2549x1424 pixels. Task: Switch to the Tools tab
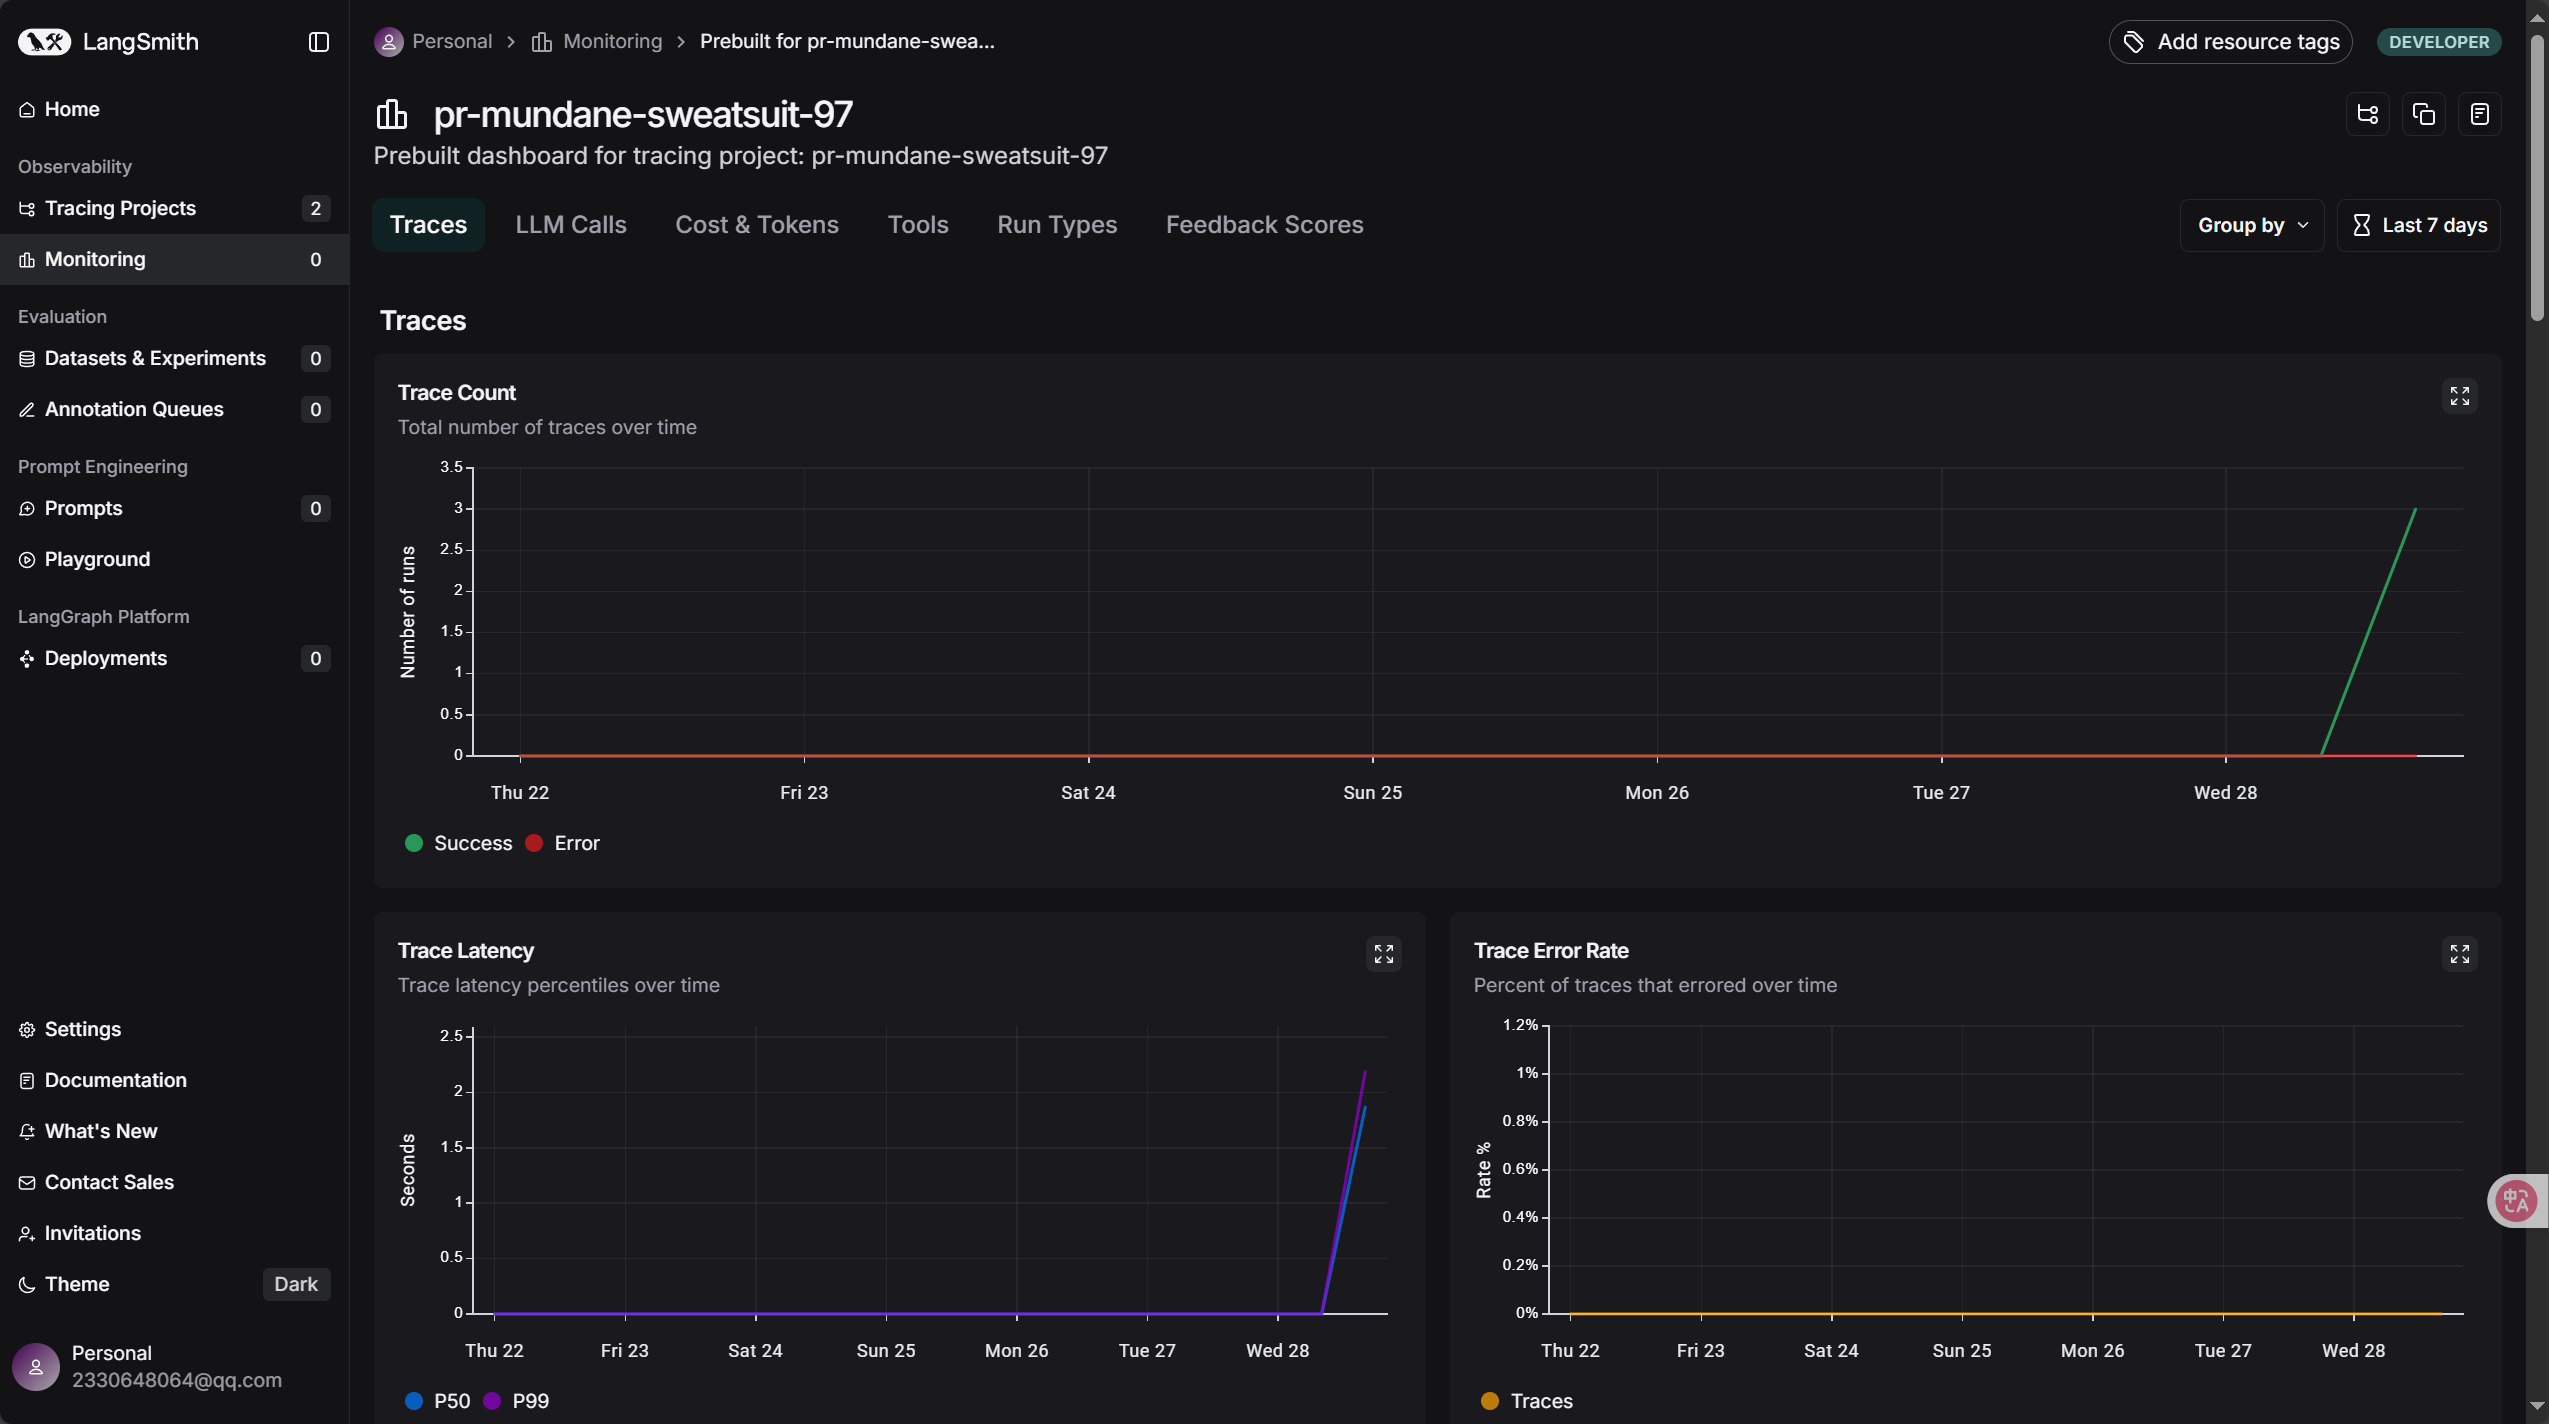[x=918, y=225]
